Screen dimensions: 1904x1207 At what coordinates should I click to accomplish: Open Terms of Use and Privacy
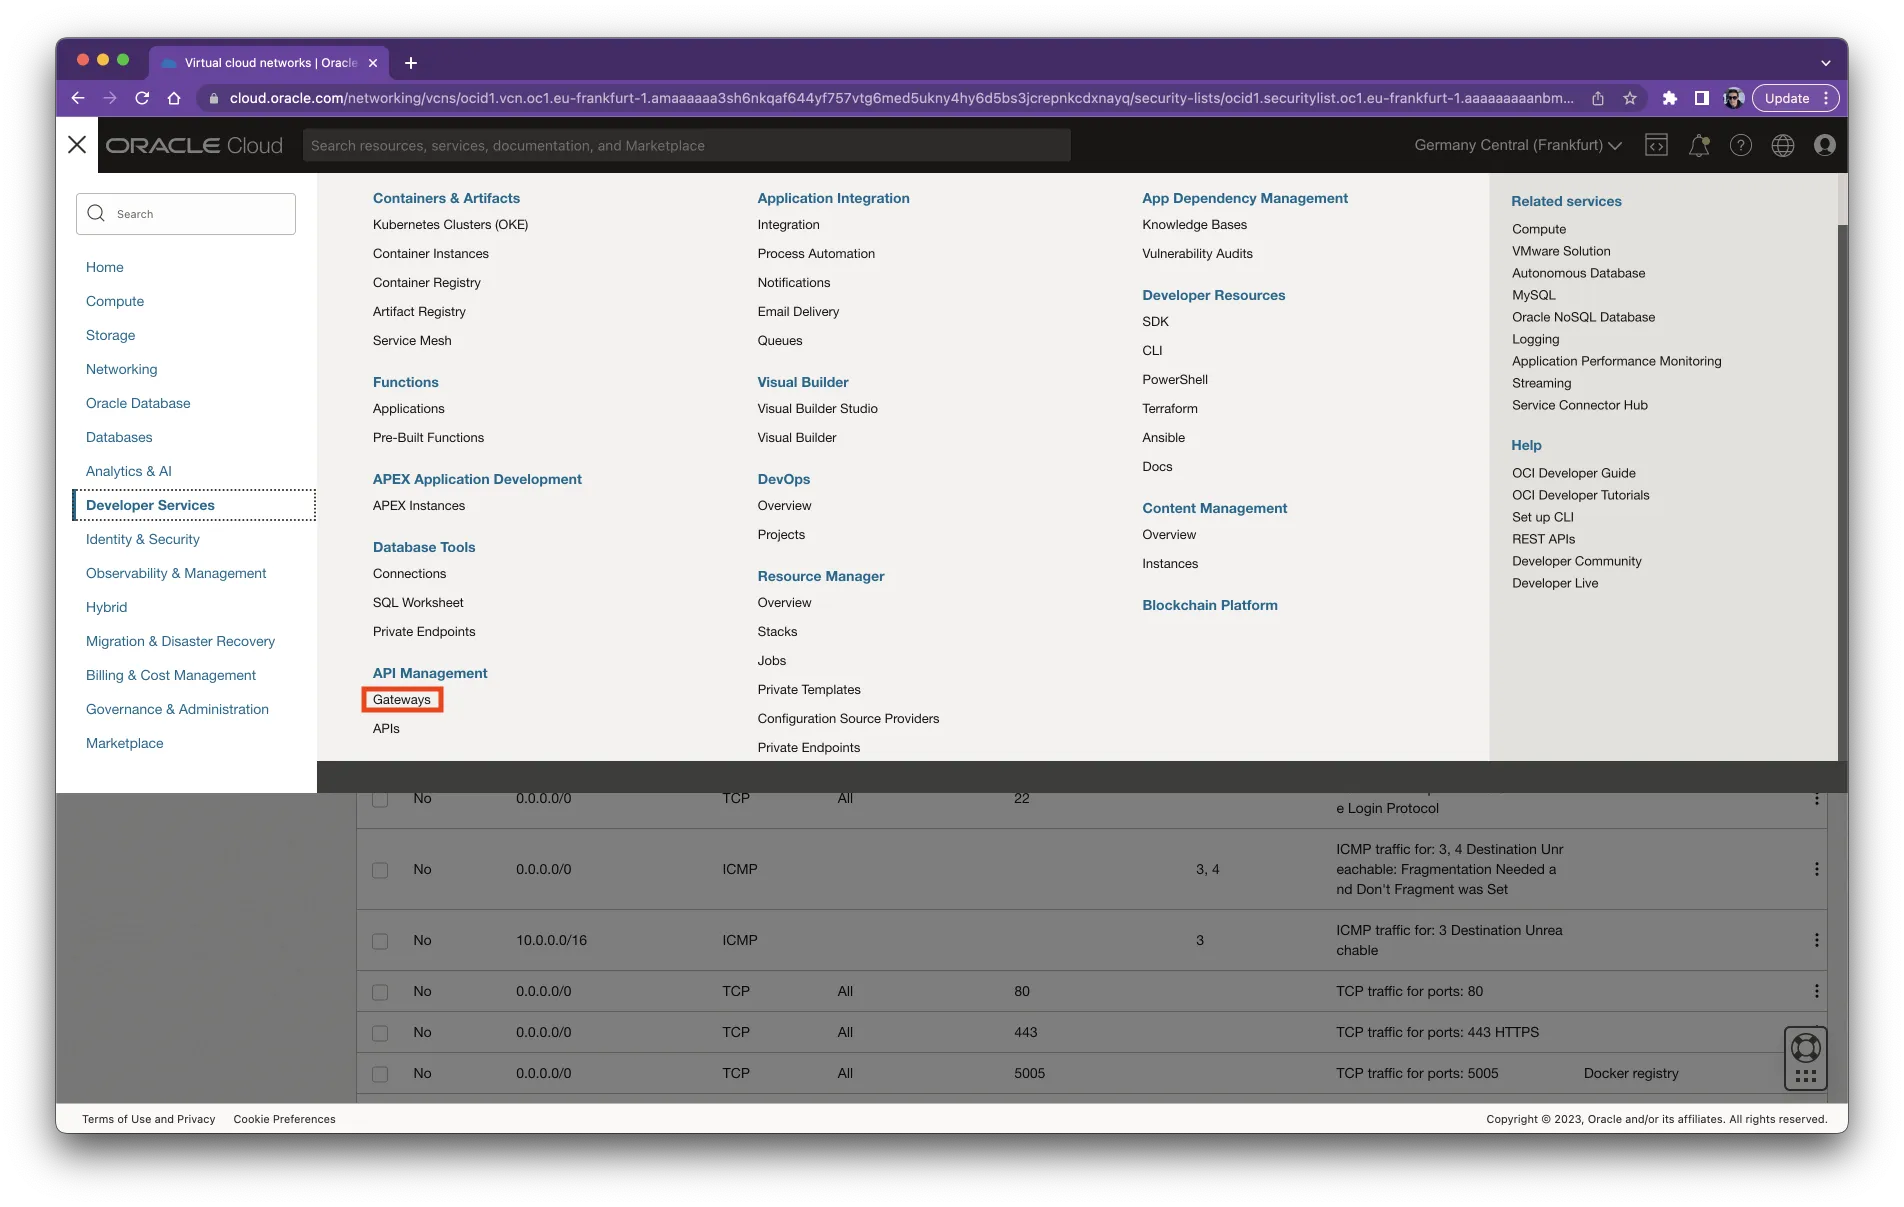(x=149, y=1119)
